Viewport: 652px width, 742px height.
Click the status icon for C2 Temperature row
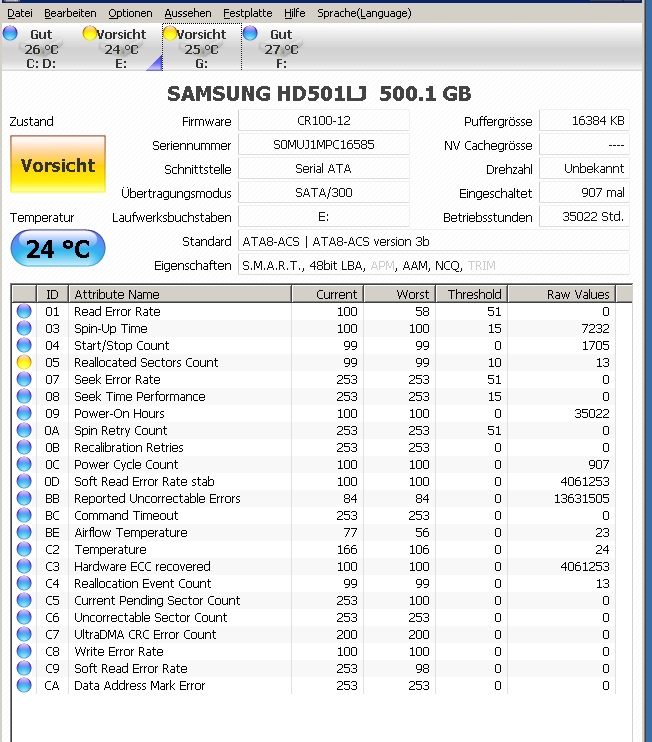[x=24, y=549]
